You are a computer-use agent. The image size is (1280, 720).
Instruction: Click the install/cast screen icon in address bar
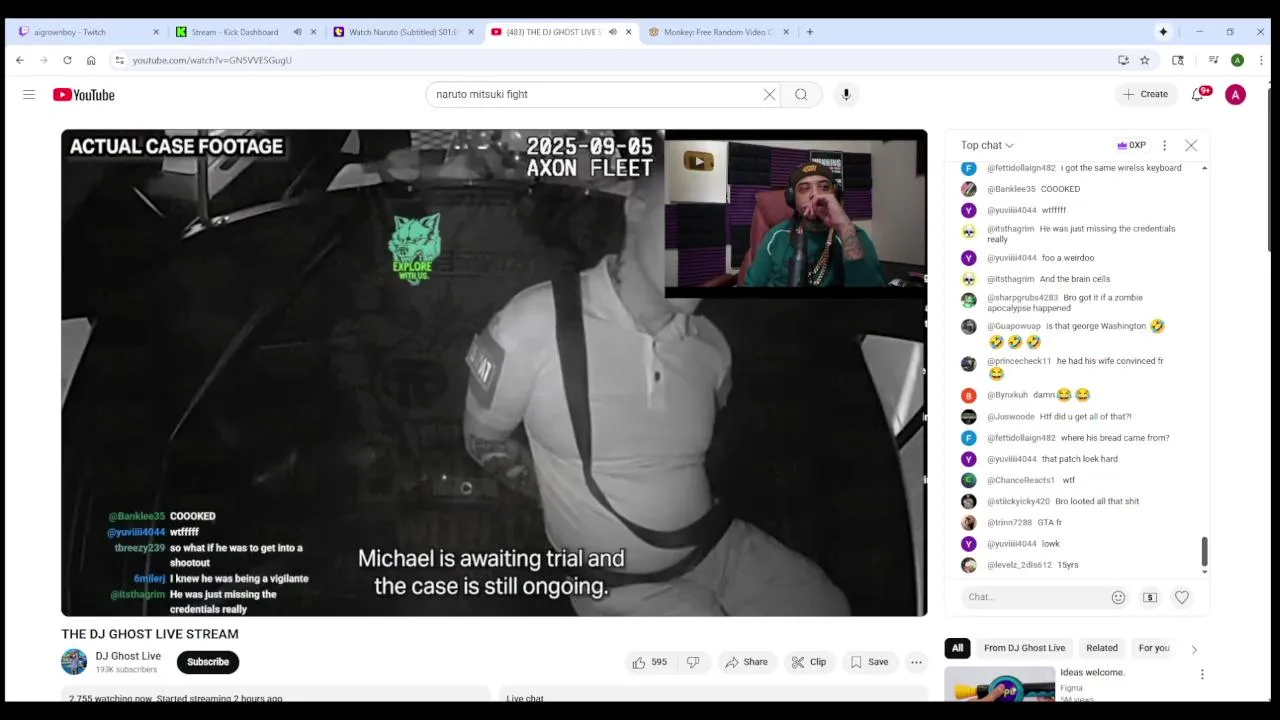[1123, 60]
